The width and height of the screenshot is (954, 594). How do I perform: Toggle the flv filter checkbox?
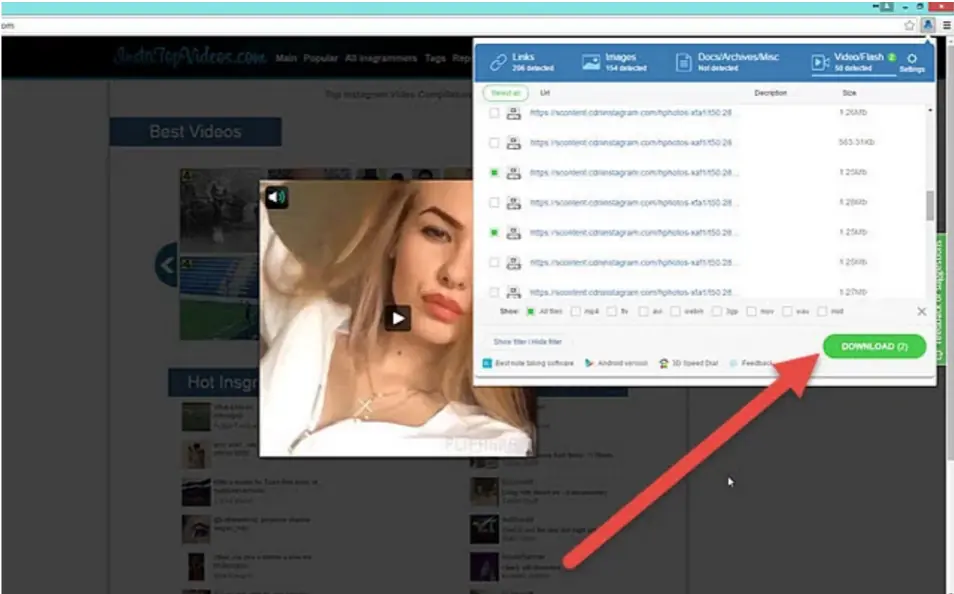click(x=612, y=312)
